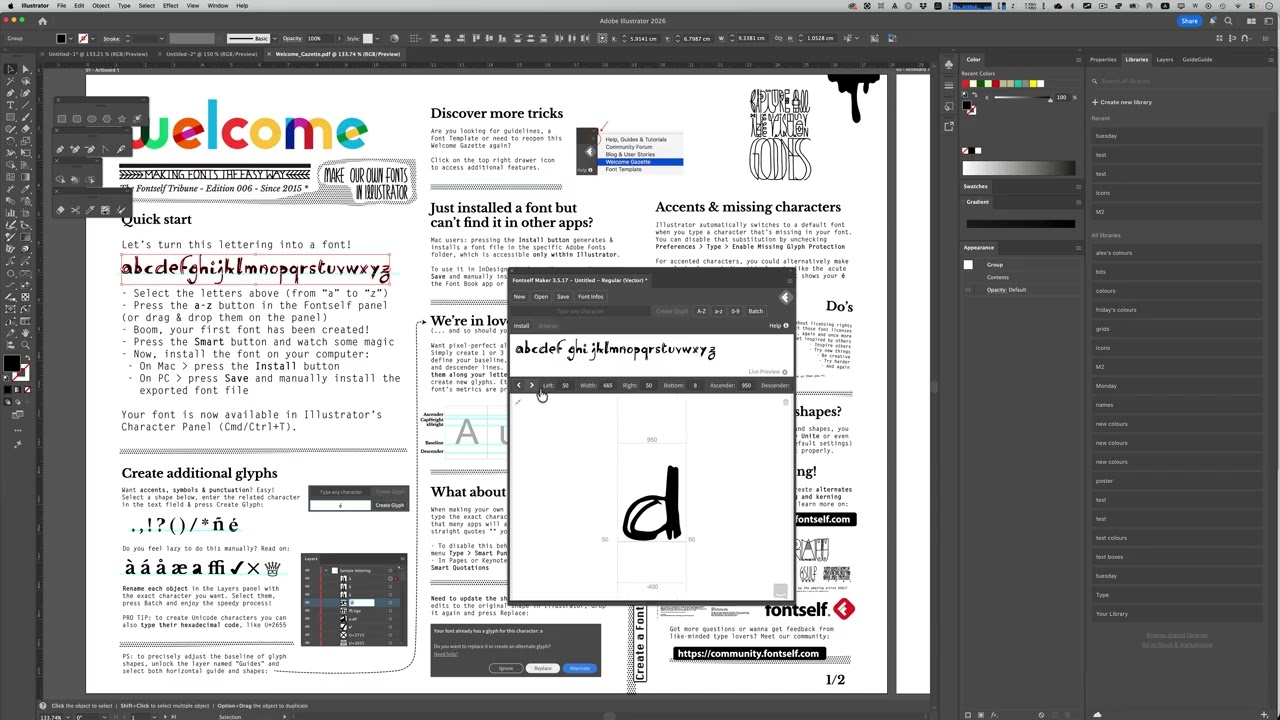Click the Batch button in Fontself
The width and height of the screenshot is (1280, 720).
pos(756,311)
